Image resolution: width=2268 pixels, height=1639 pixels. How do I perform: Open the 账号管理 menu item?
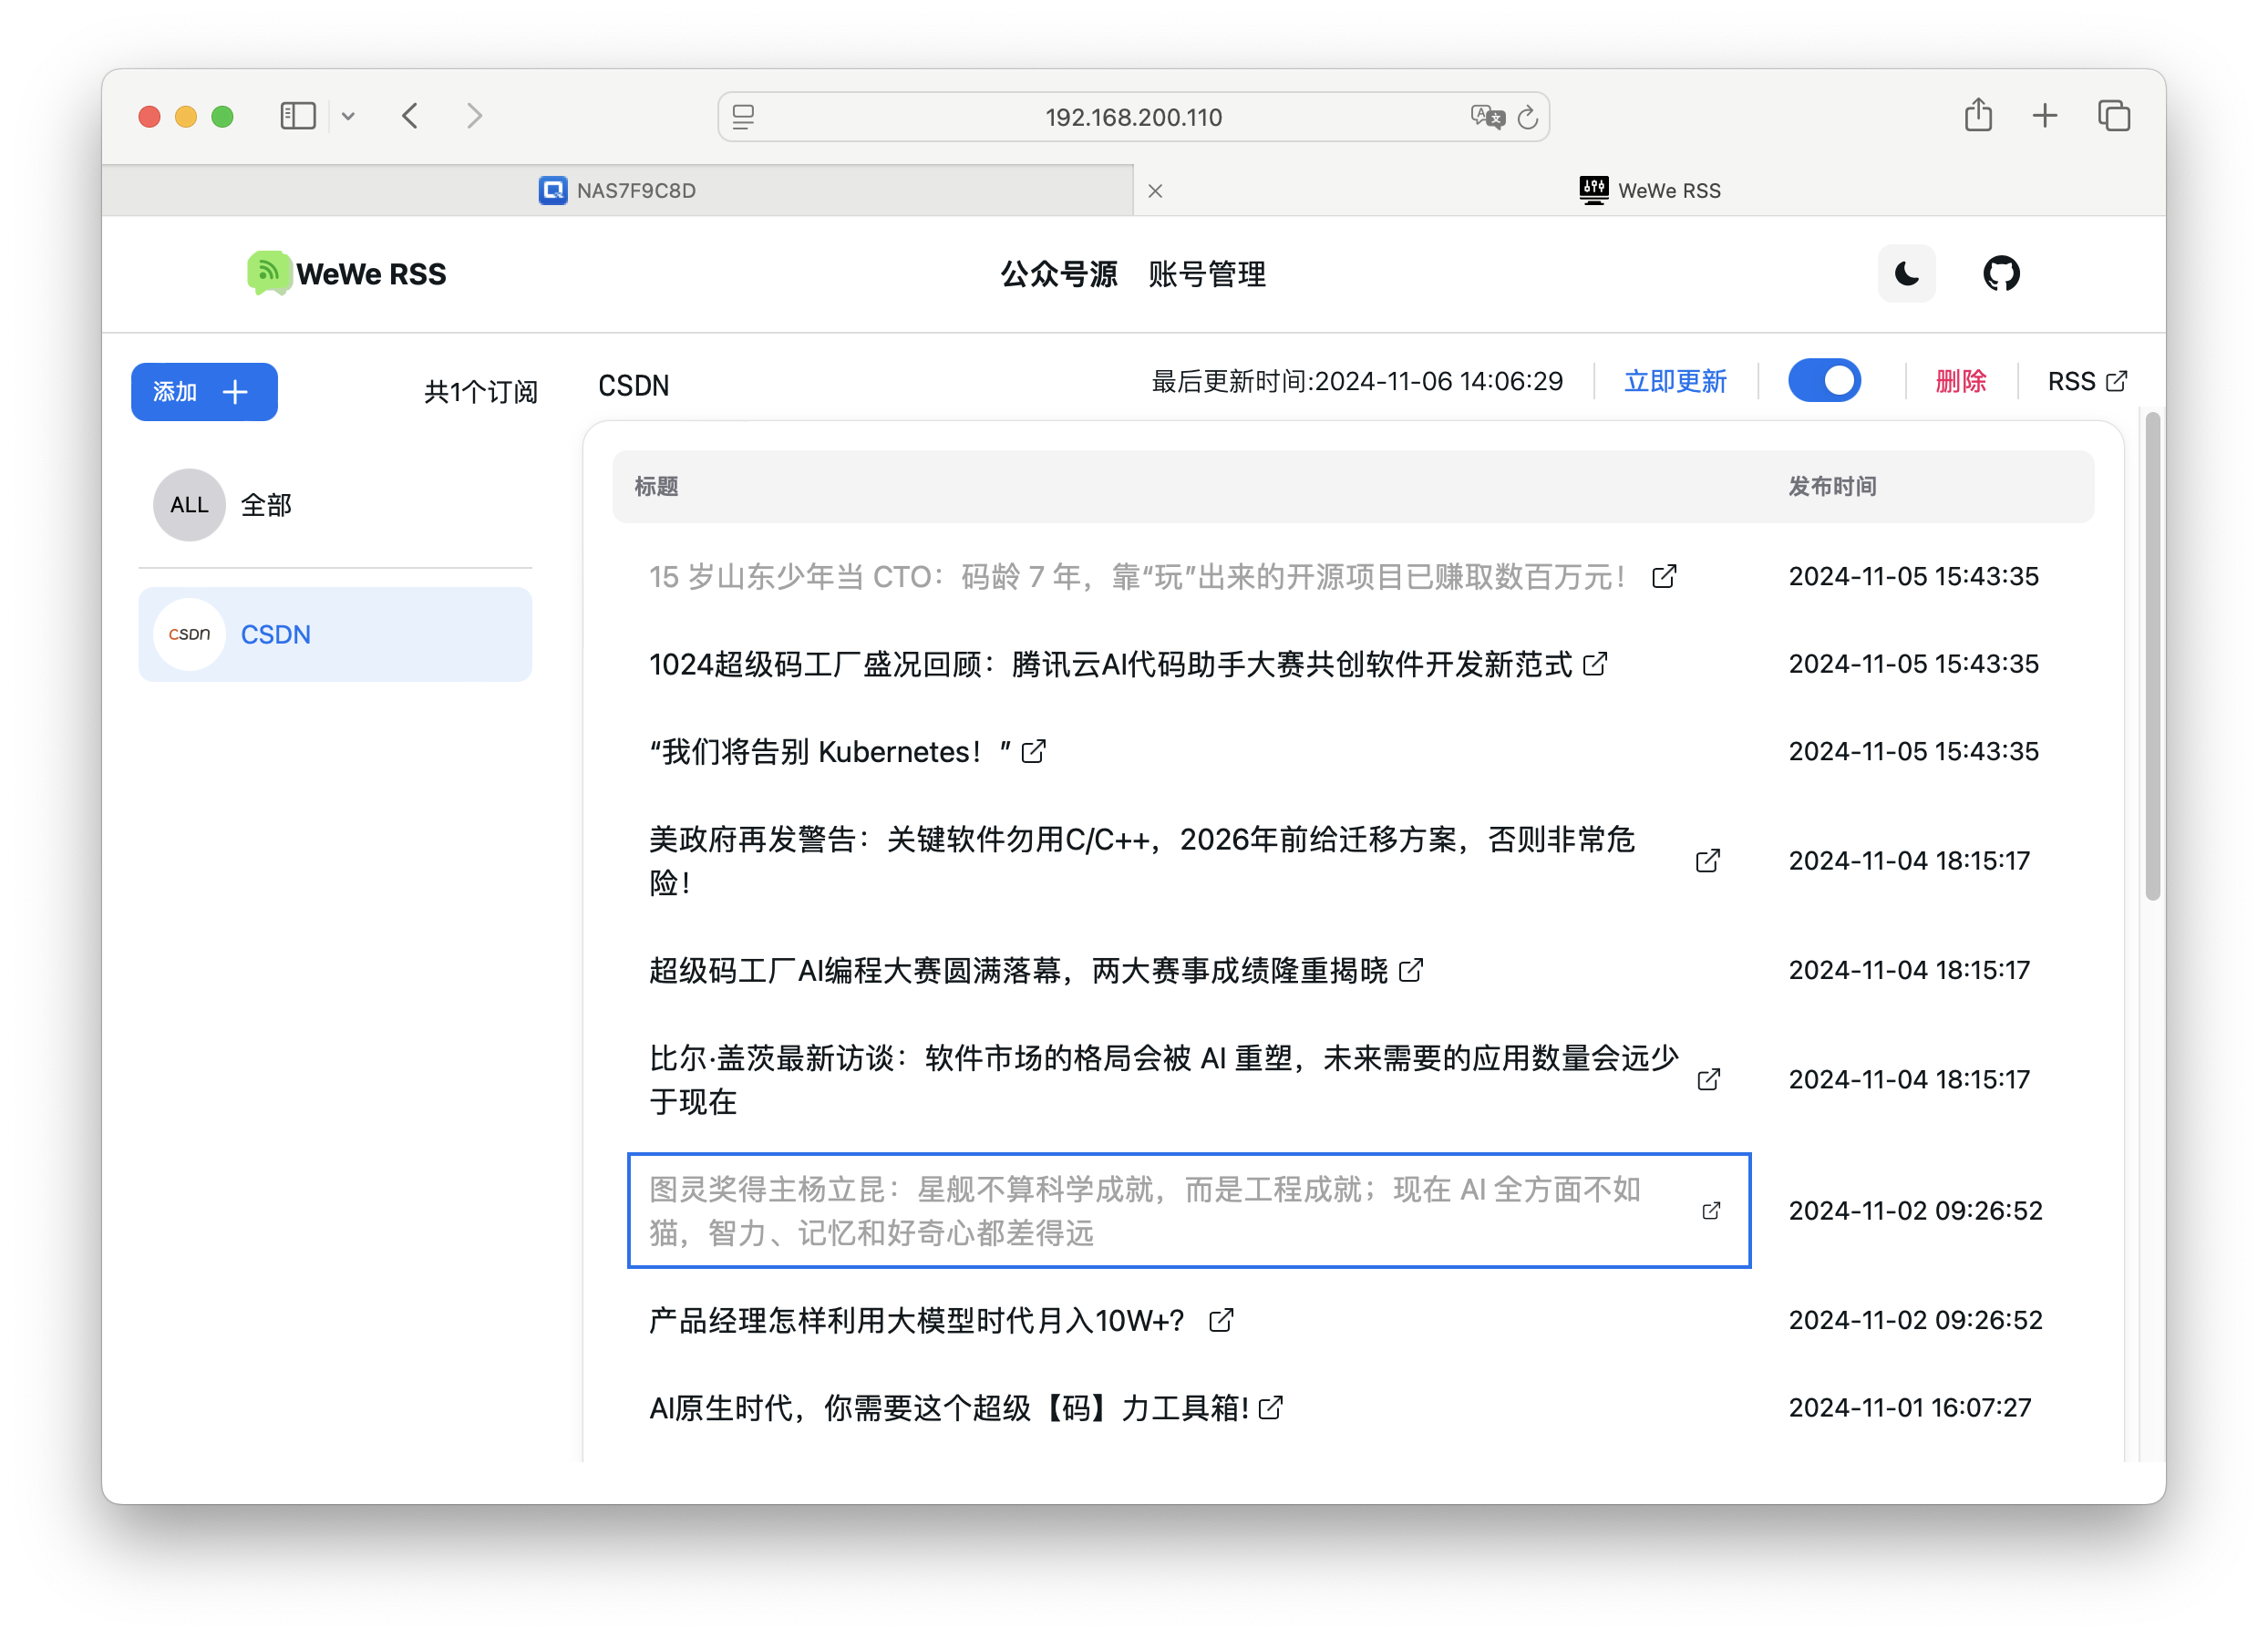pyautogui.click(x=1207, y=274)
